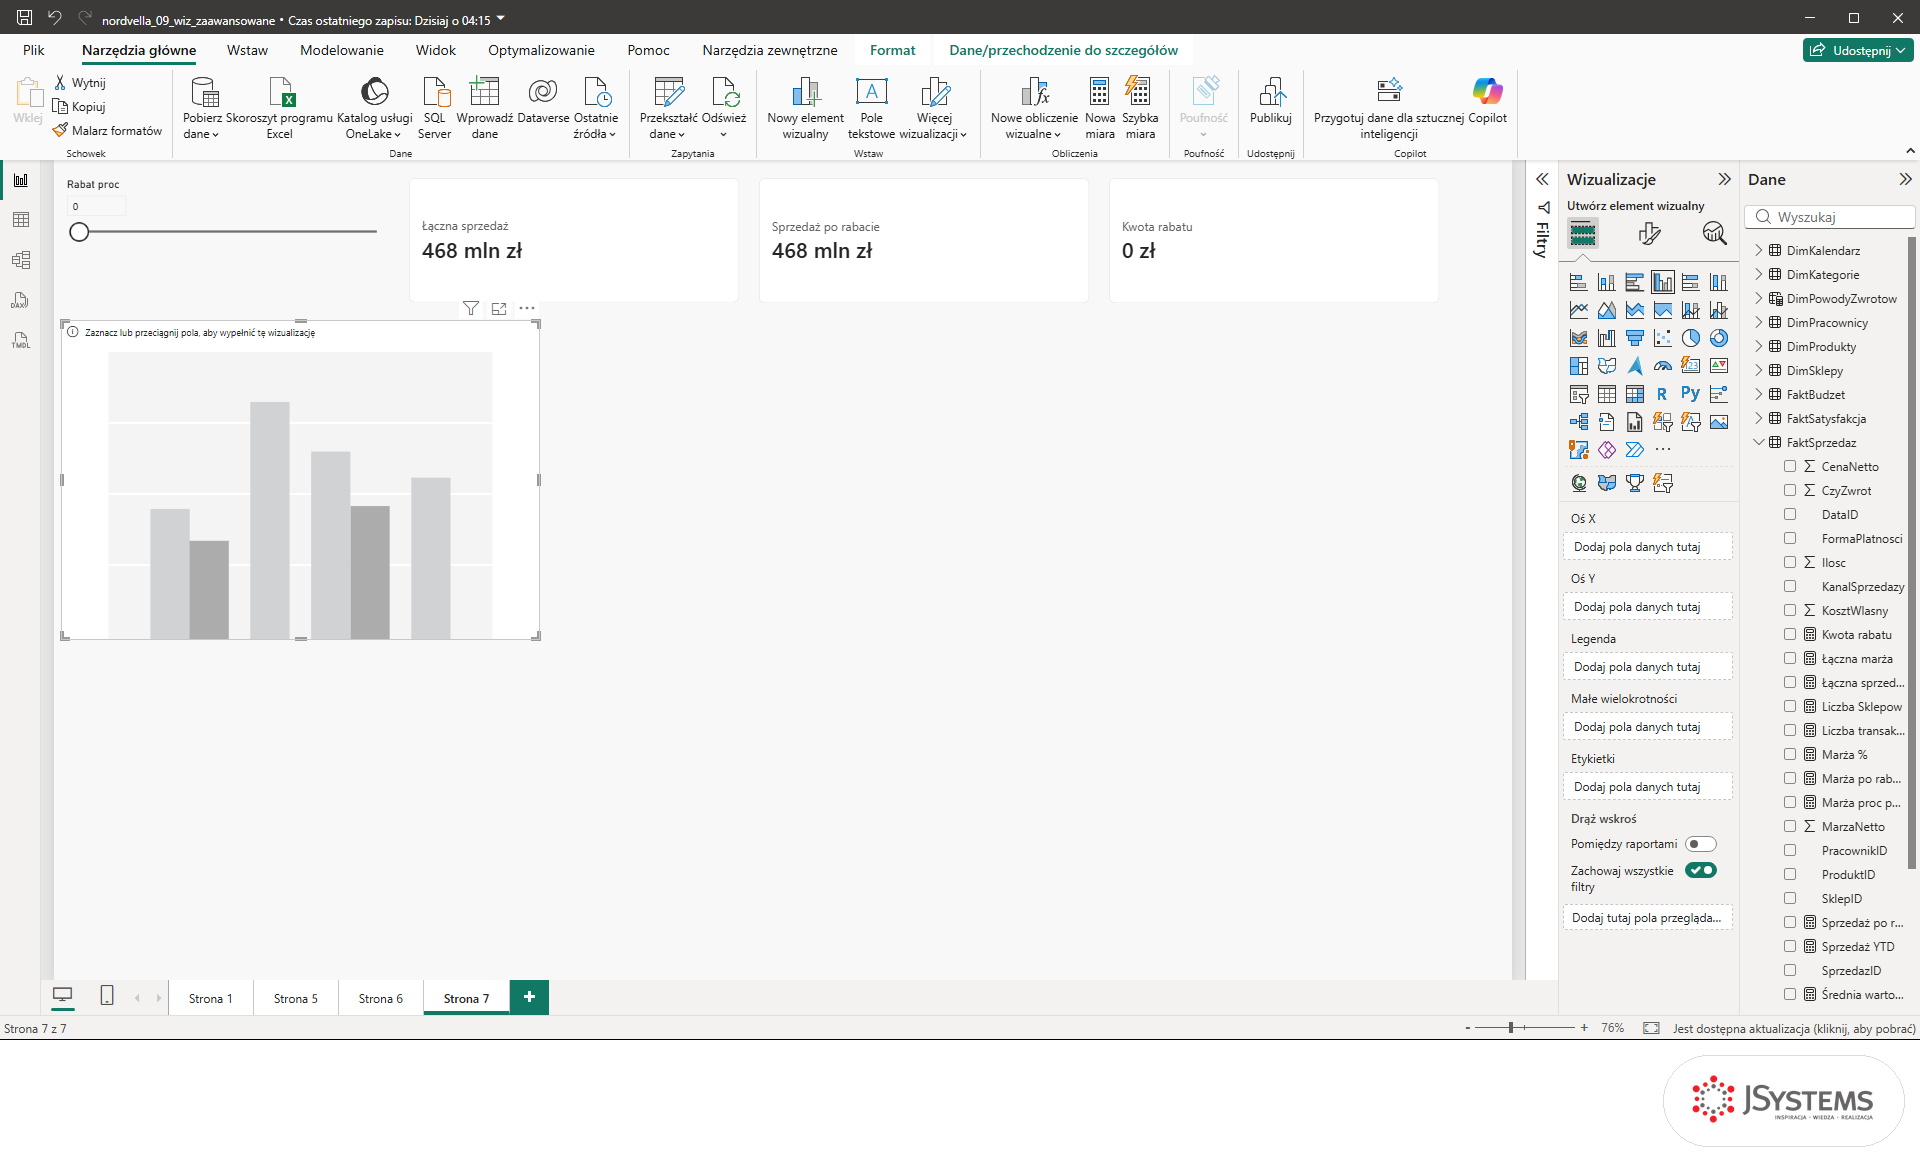Click filter icon on selected visual
1920x1162 pixels.
click(x=471, y=308)
